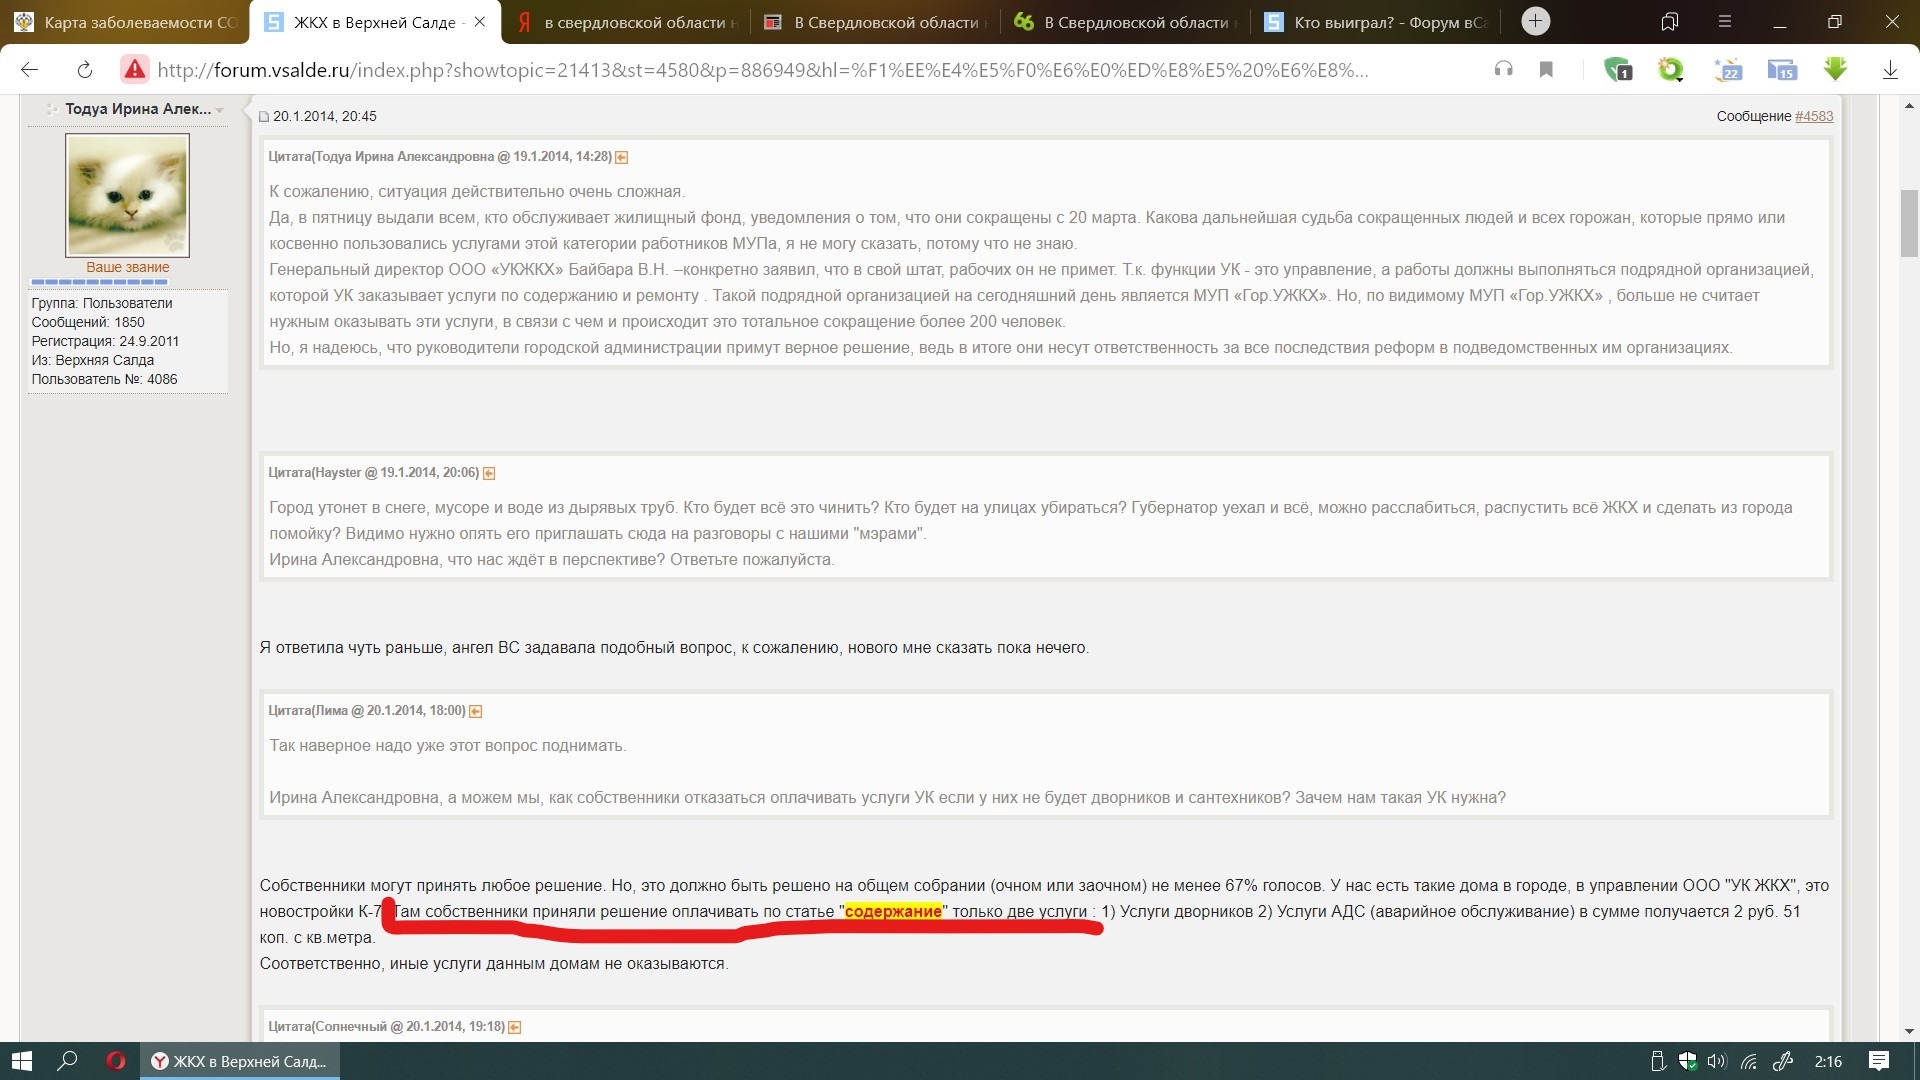Click the green arrow downloader extension icon
Viewport: 1920px width, 1080px height.
1835,69
